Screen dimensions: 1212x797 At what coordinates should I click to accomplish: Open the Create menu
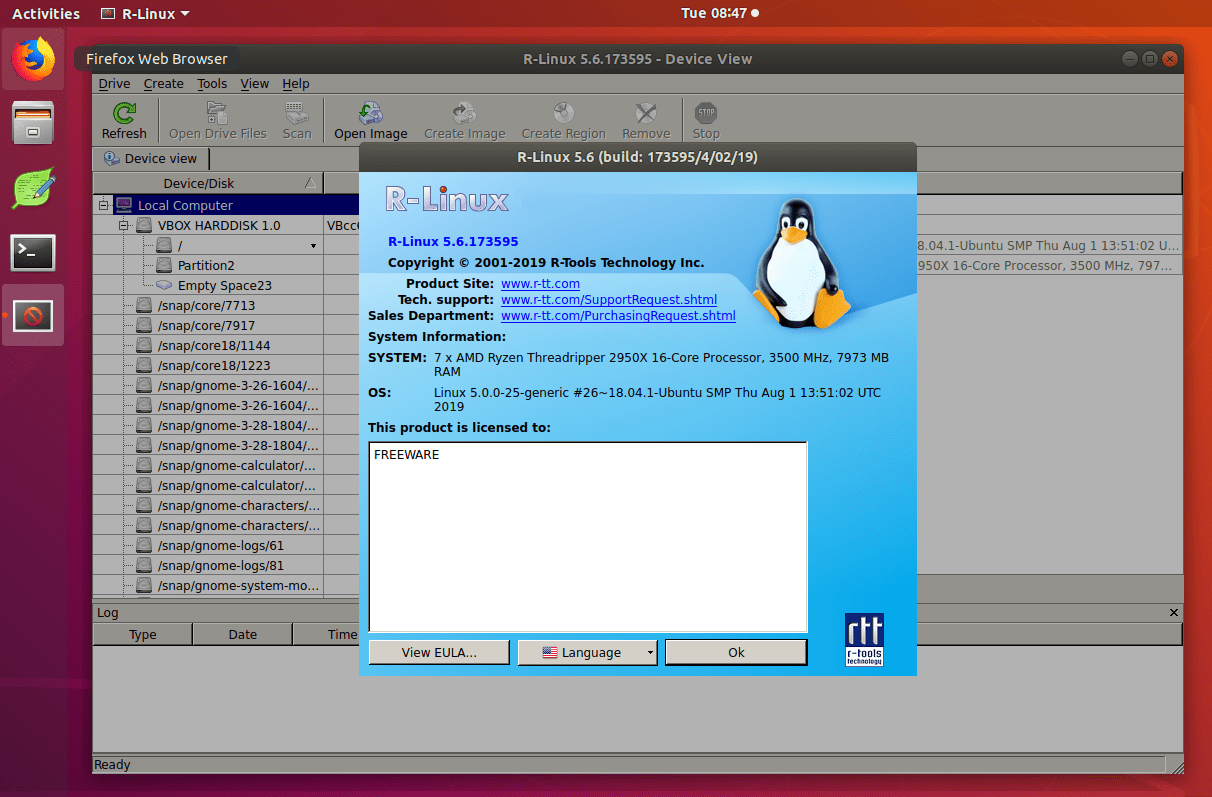[163, 84]
